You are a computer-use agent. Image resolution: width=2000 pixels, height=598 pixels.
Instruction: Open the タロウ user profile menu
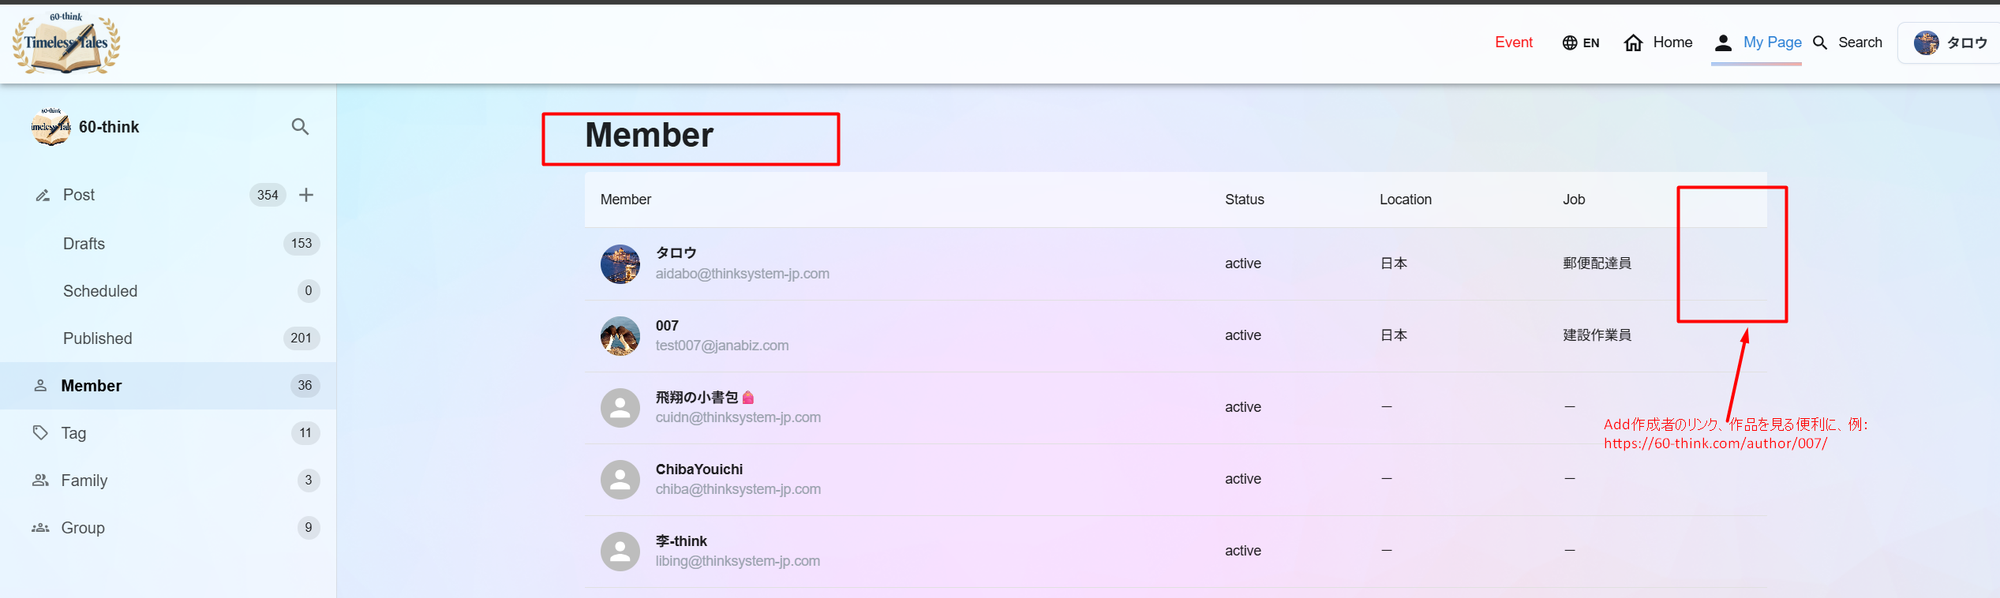pos(1950,43)
